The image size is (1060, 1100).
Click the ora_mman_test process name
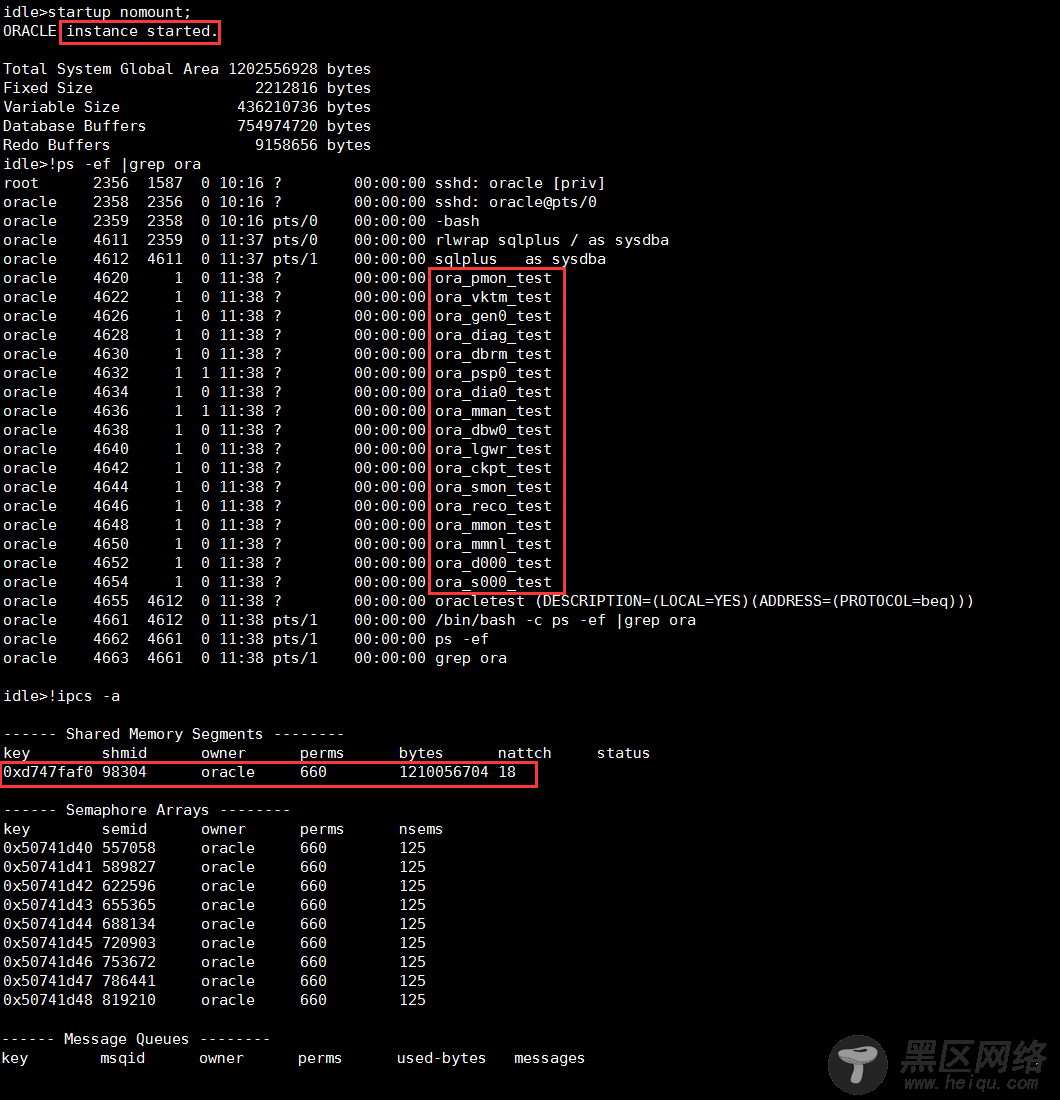pyautogui.click(x=493, y=410)
